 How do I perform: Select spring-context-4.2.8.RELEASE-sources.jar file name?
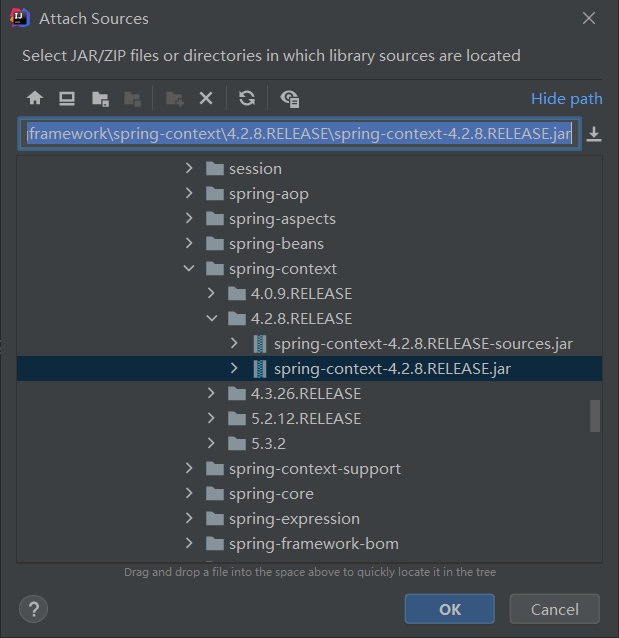tap(423, 344)
